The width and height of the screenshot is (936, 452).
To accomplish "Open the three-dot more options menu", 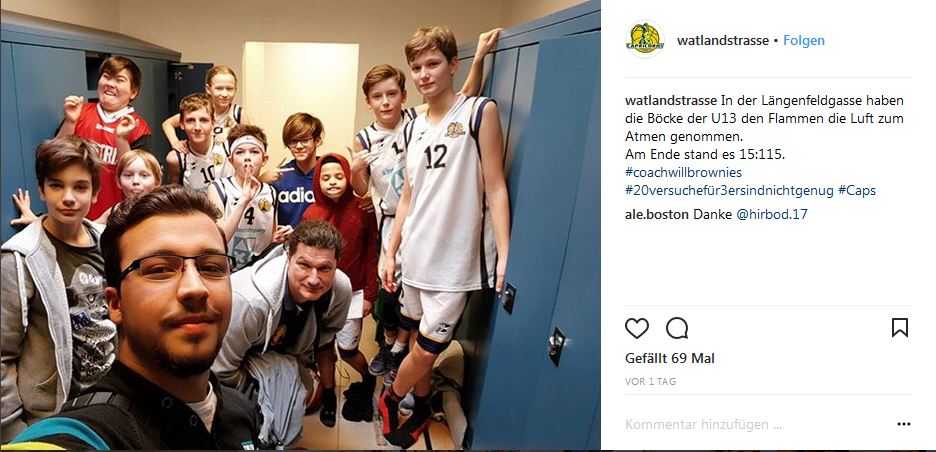I will pos(904,425).
